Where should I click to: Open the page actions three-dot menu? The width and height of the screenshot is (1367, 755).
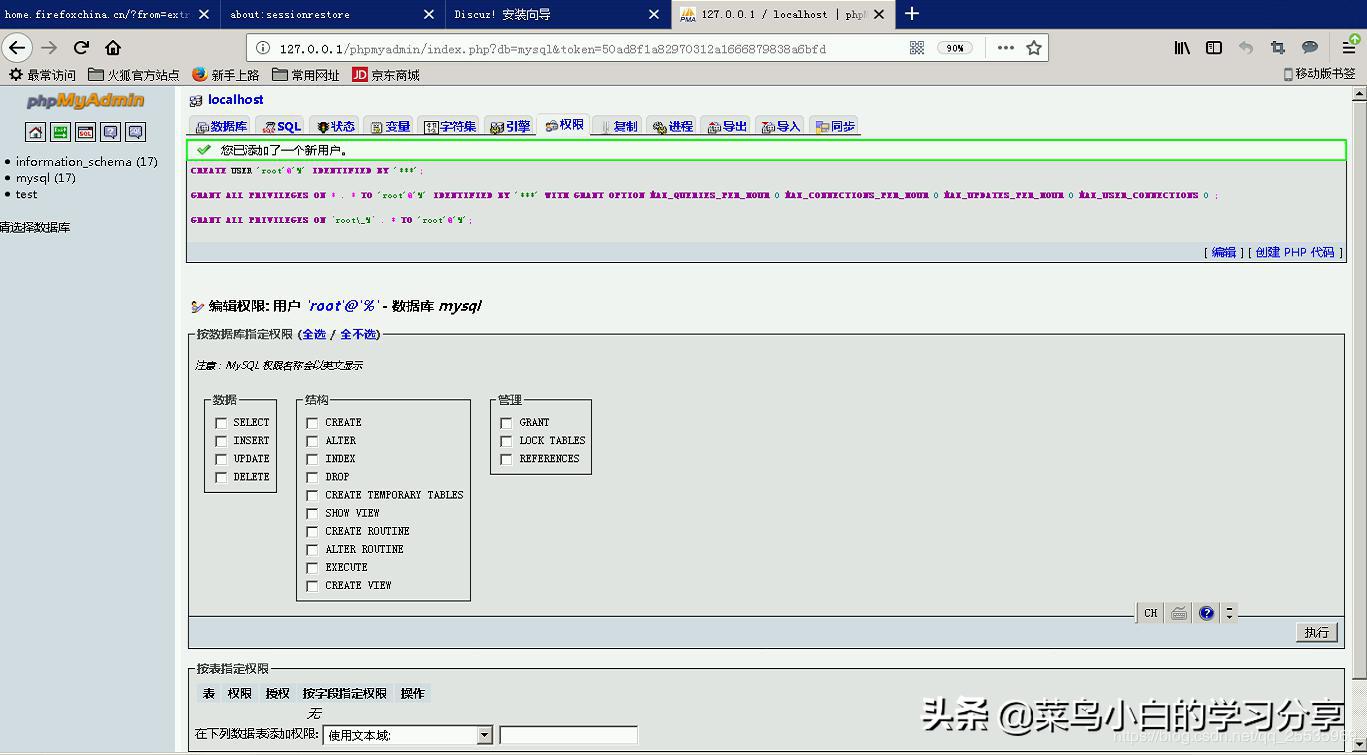(1006, 48)
